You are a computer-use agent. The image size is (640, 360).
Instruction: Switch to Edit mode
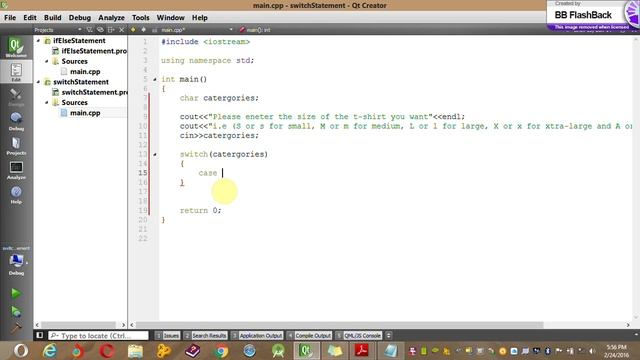(x=16, y=72)
